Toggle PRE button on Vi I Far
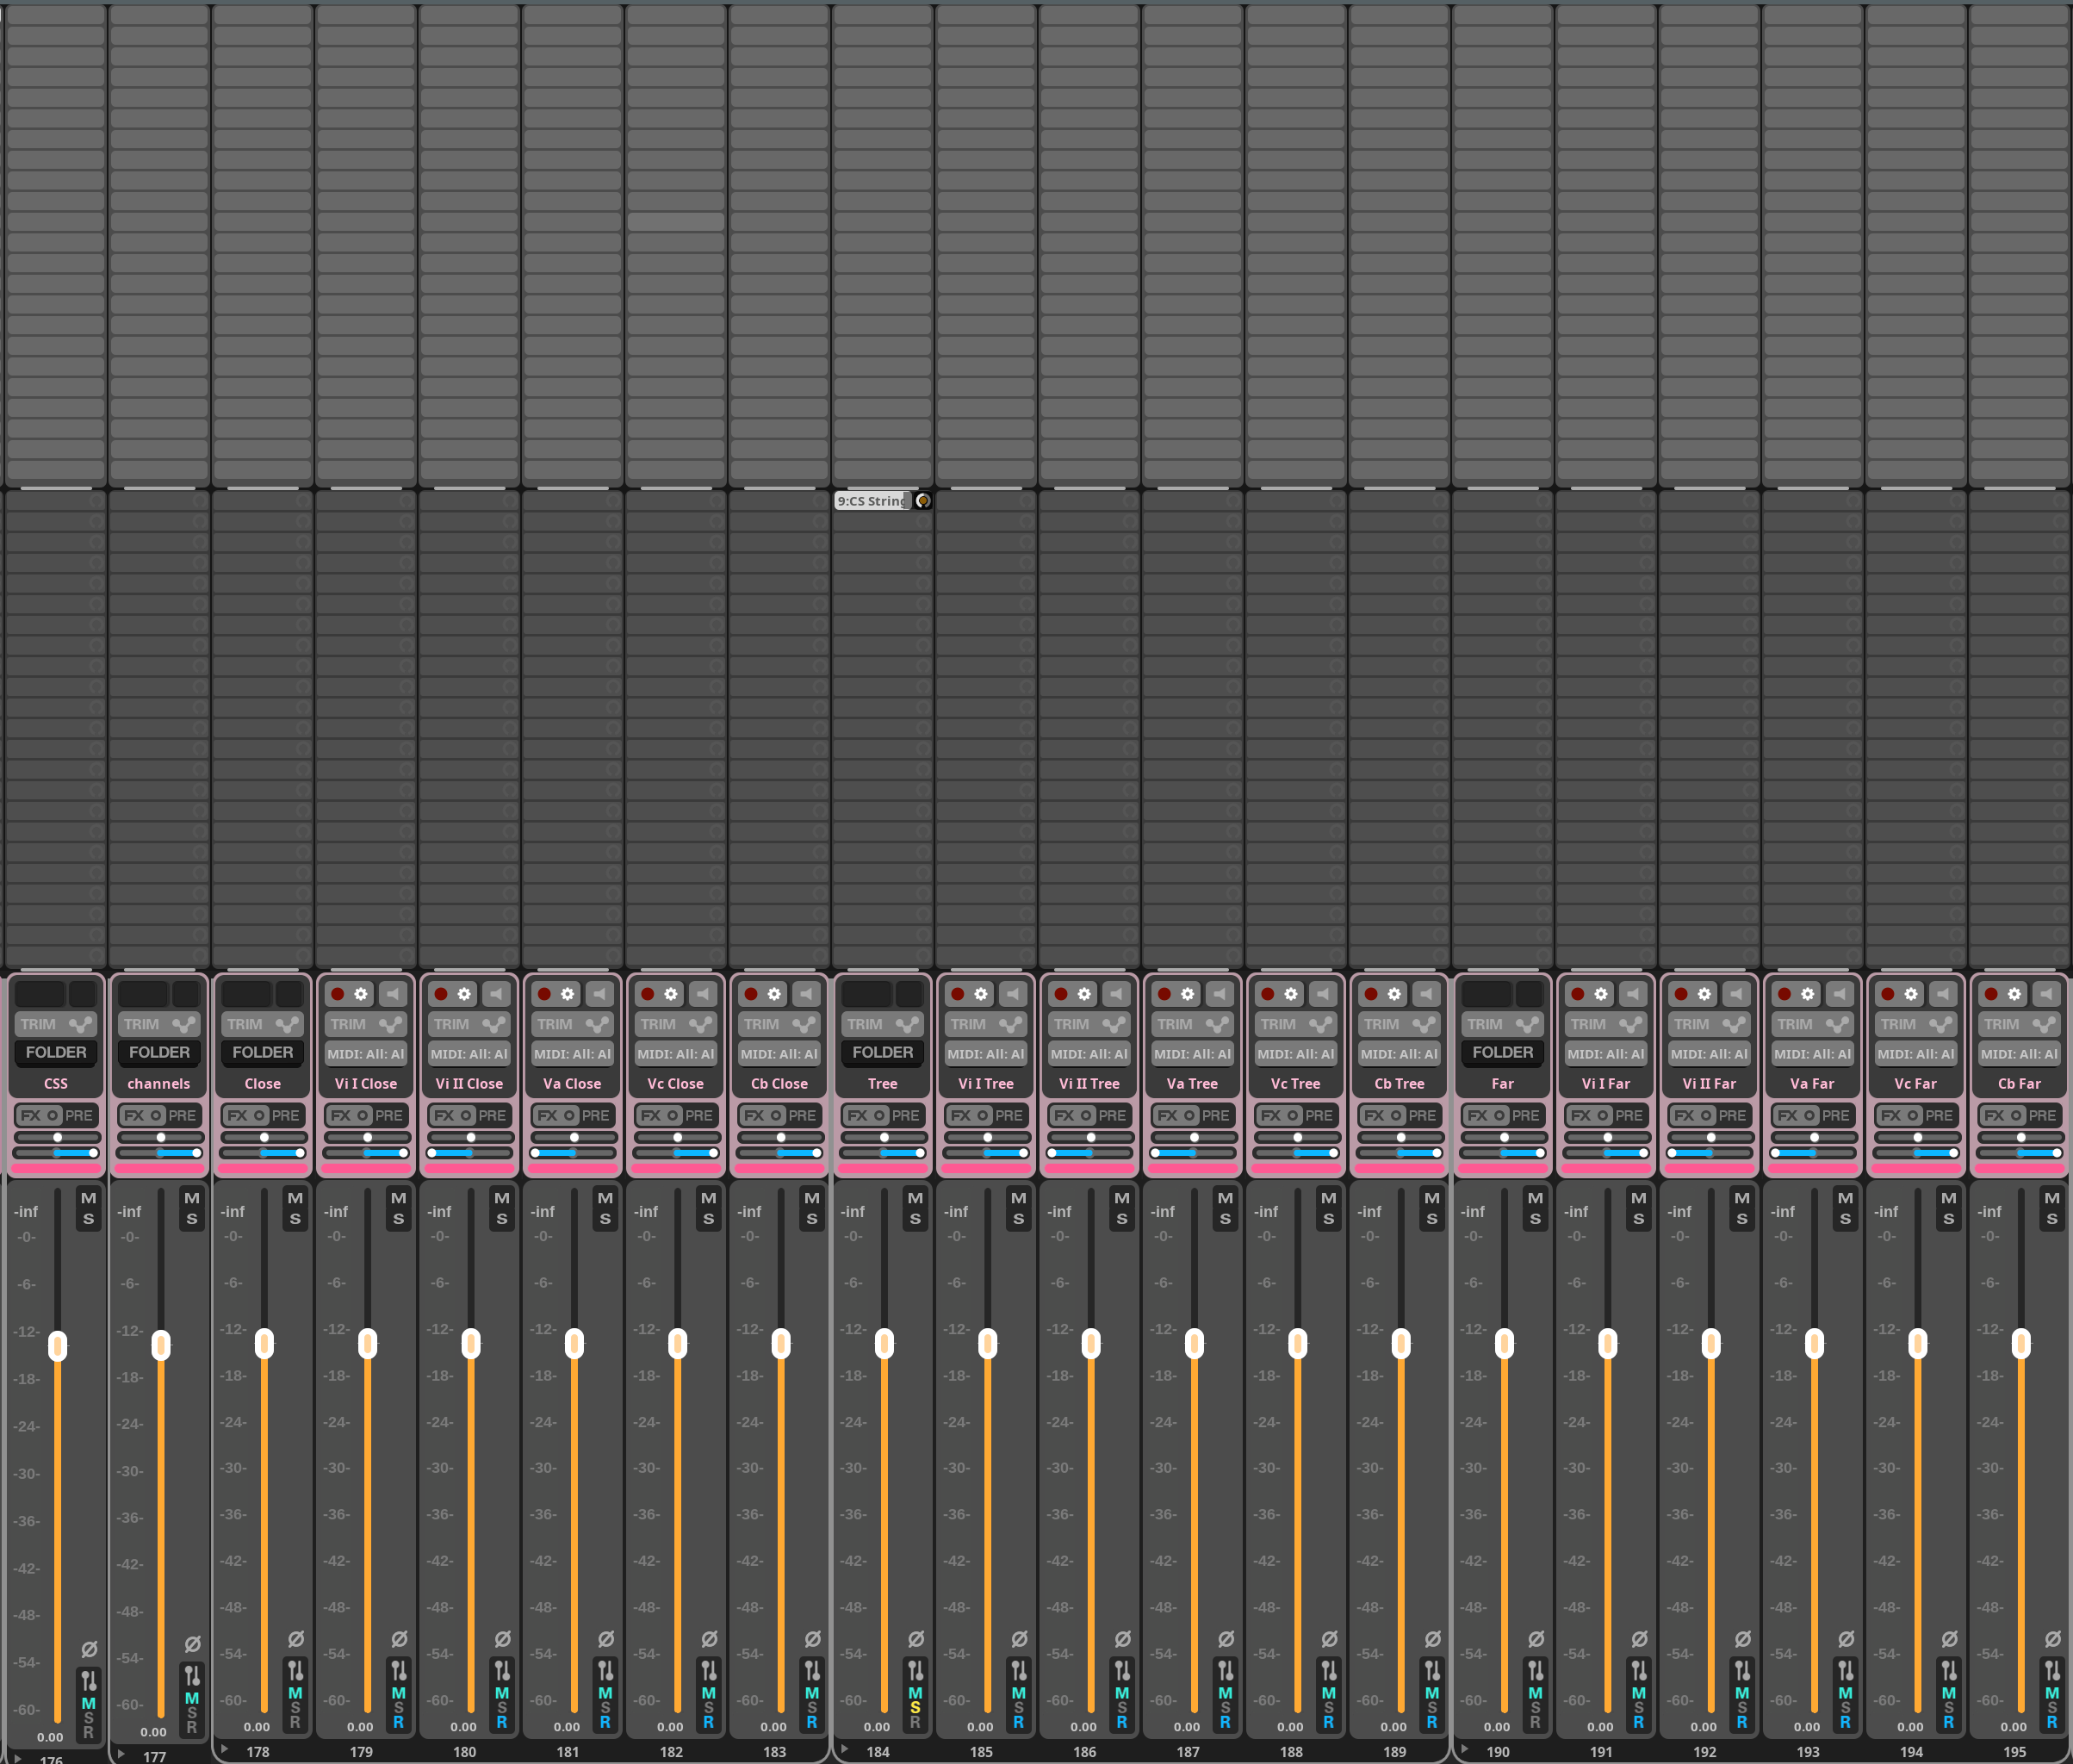Viewport: 2073px width, 1764px height. tap(1628, 1115)
